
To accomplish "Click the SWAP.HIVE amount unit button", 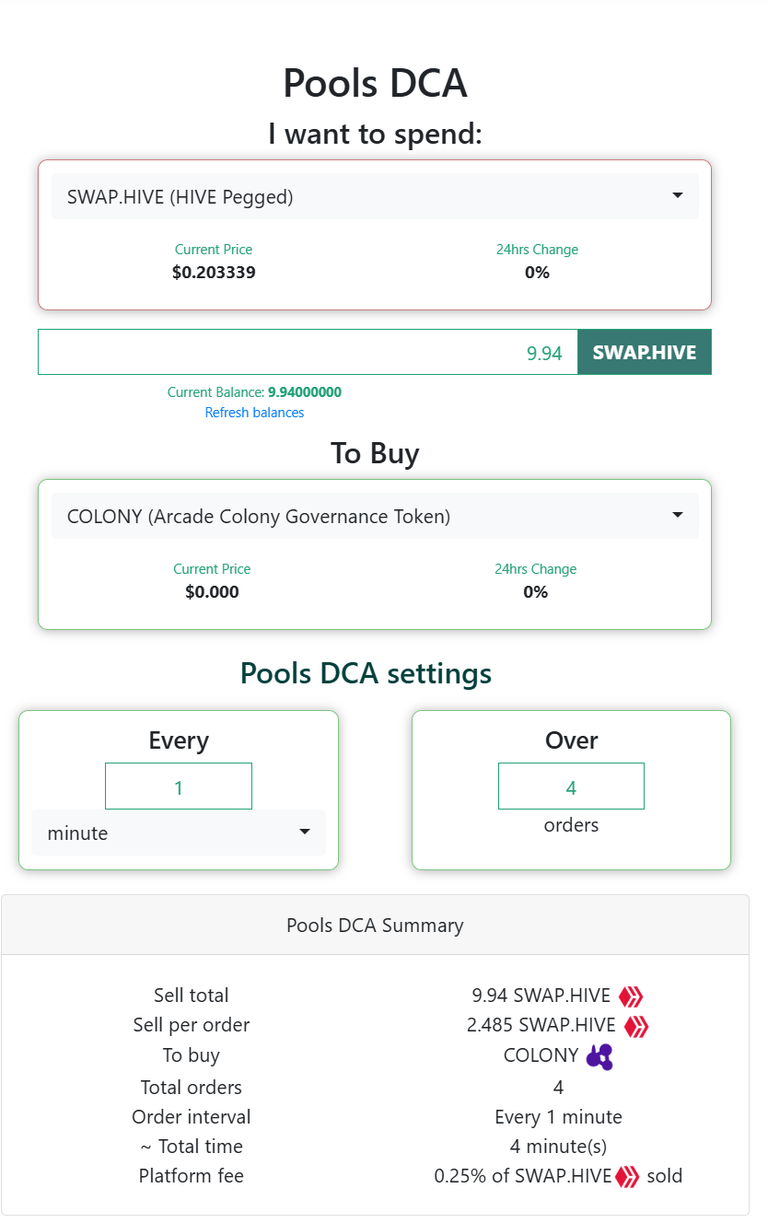I will point(644,352).
